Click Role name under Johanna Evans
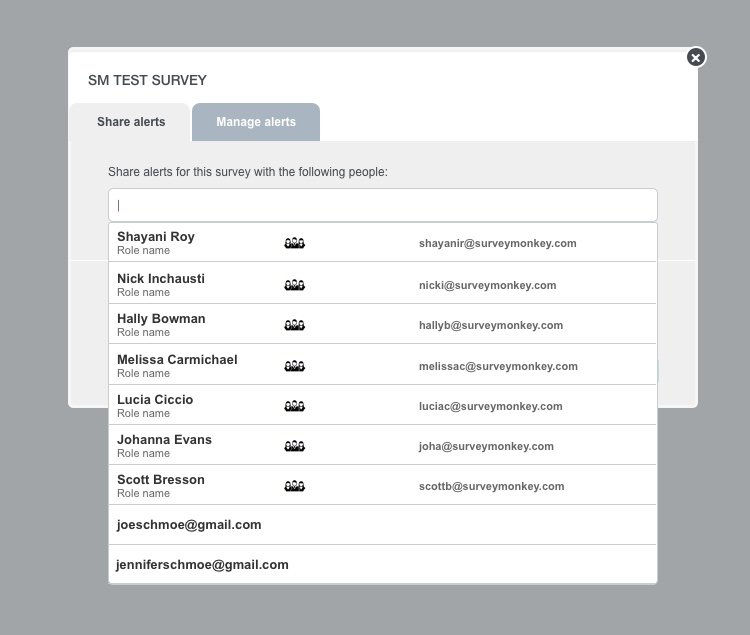The width and height of the screenshot is (750, 635). click(x=143, y=453)
